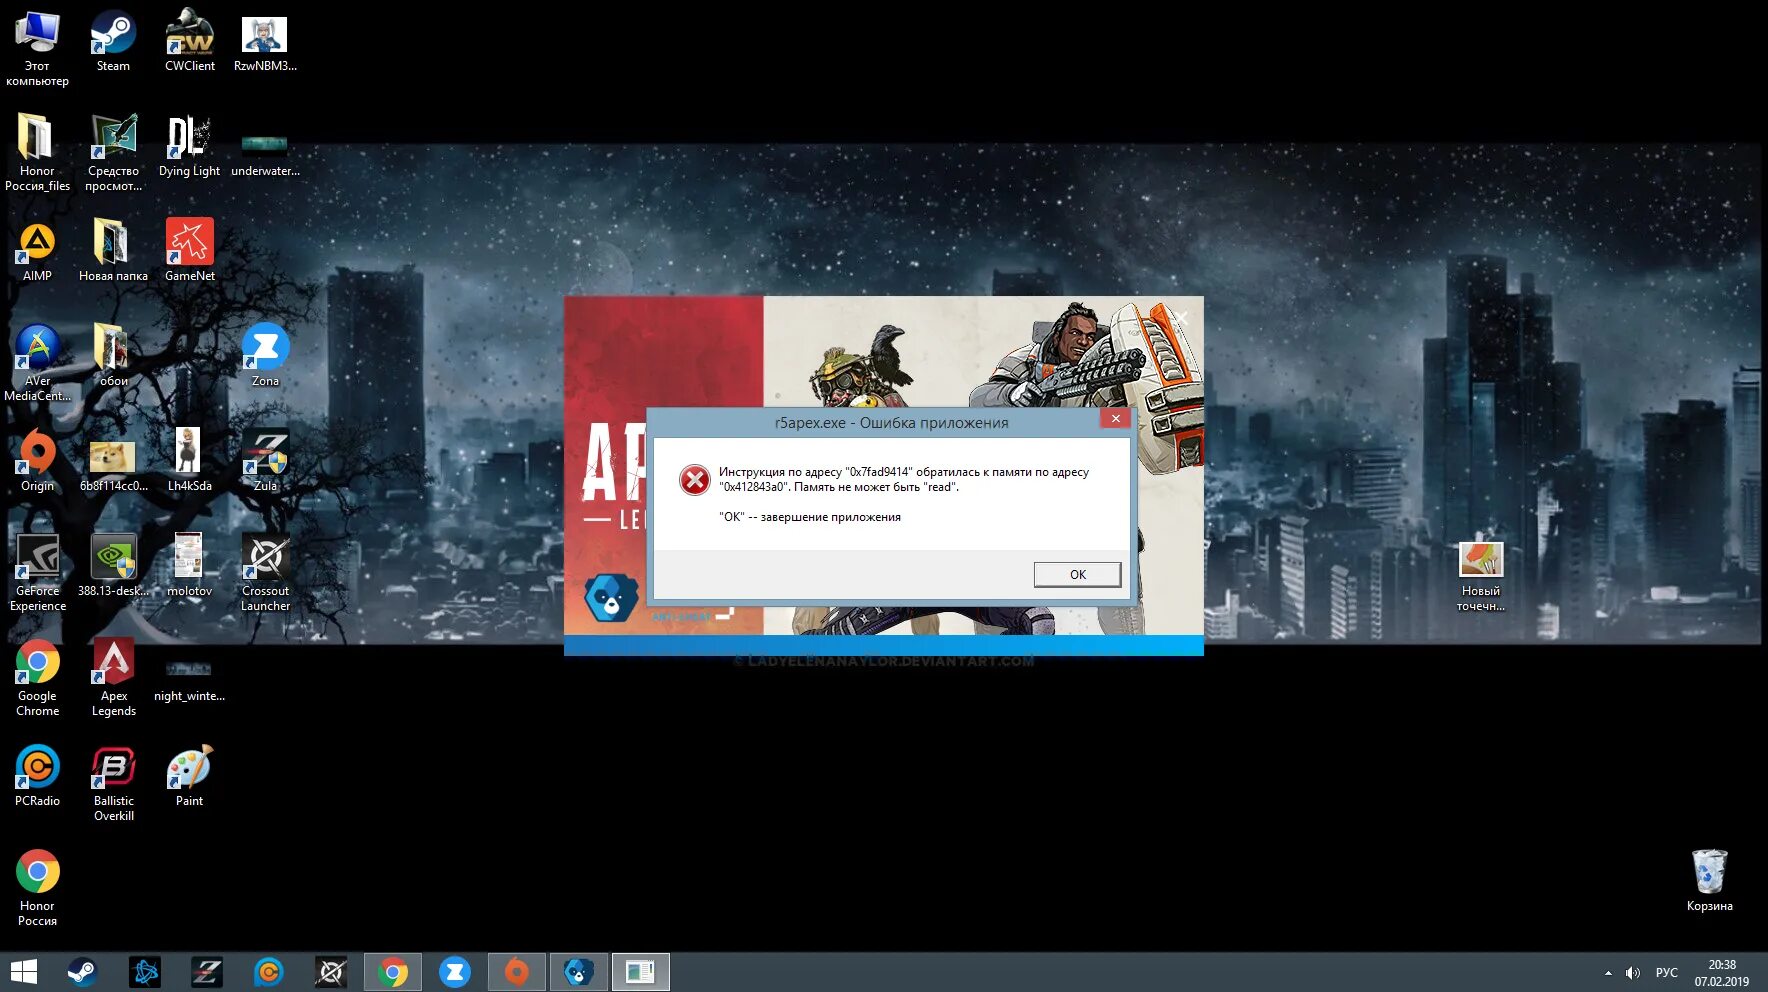Select the Новый точечный bitmap file
Viewport: 1768px width, 992px height.
pyautogui.click(x=1480, y=578)
